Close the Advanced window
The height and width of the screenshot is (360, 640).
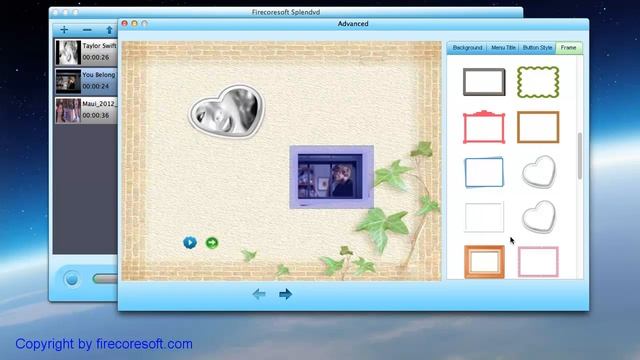click(124, 24)
